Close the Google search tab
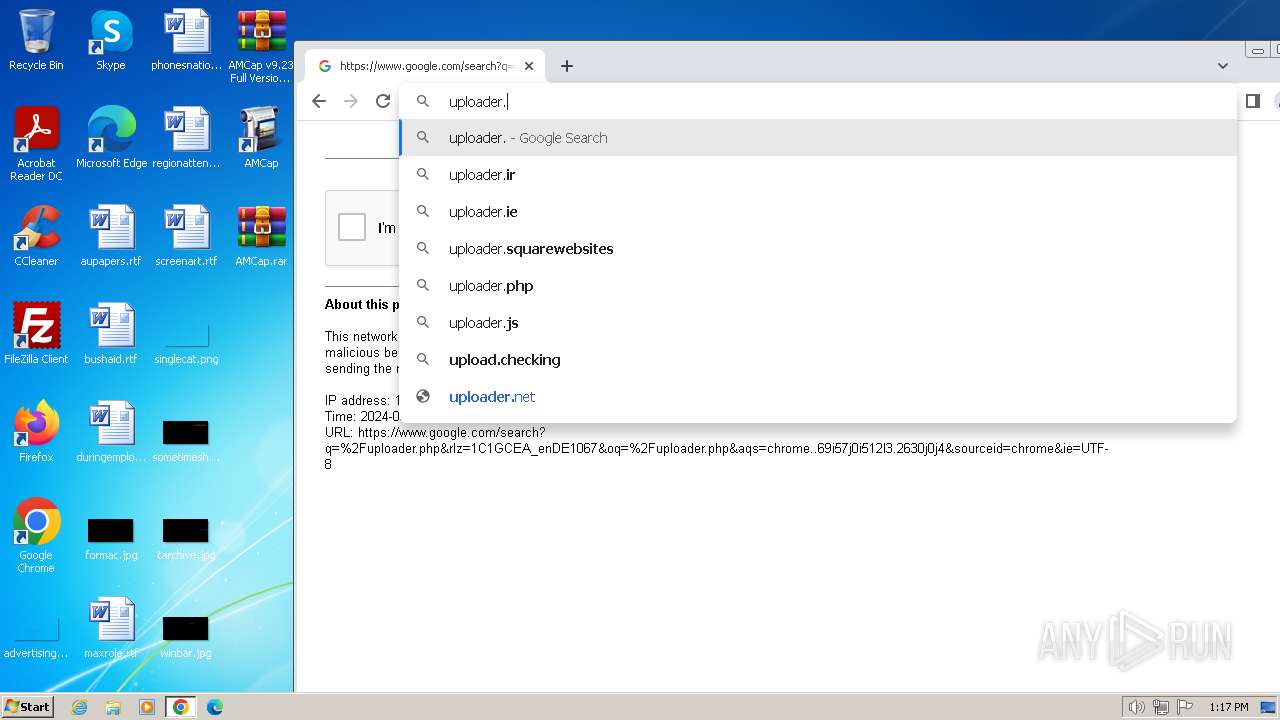Screen dimensions: 1280x720 point(529,66)
